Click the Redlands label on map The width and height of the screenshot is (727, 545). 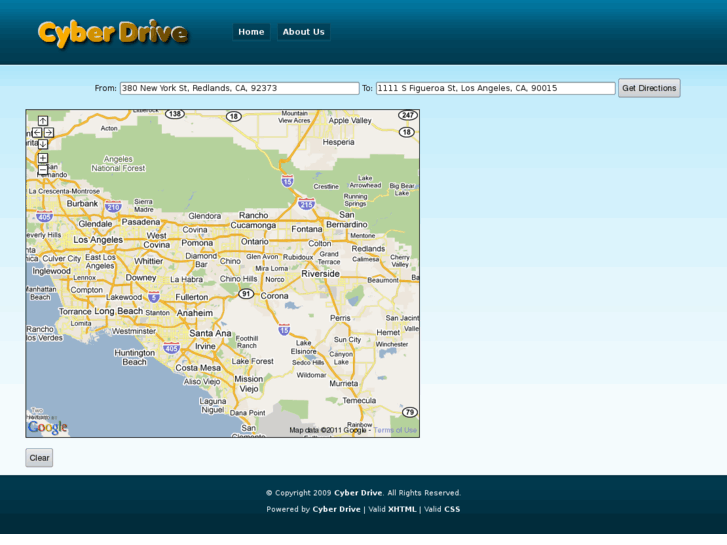click(x=368, y=249)
